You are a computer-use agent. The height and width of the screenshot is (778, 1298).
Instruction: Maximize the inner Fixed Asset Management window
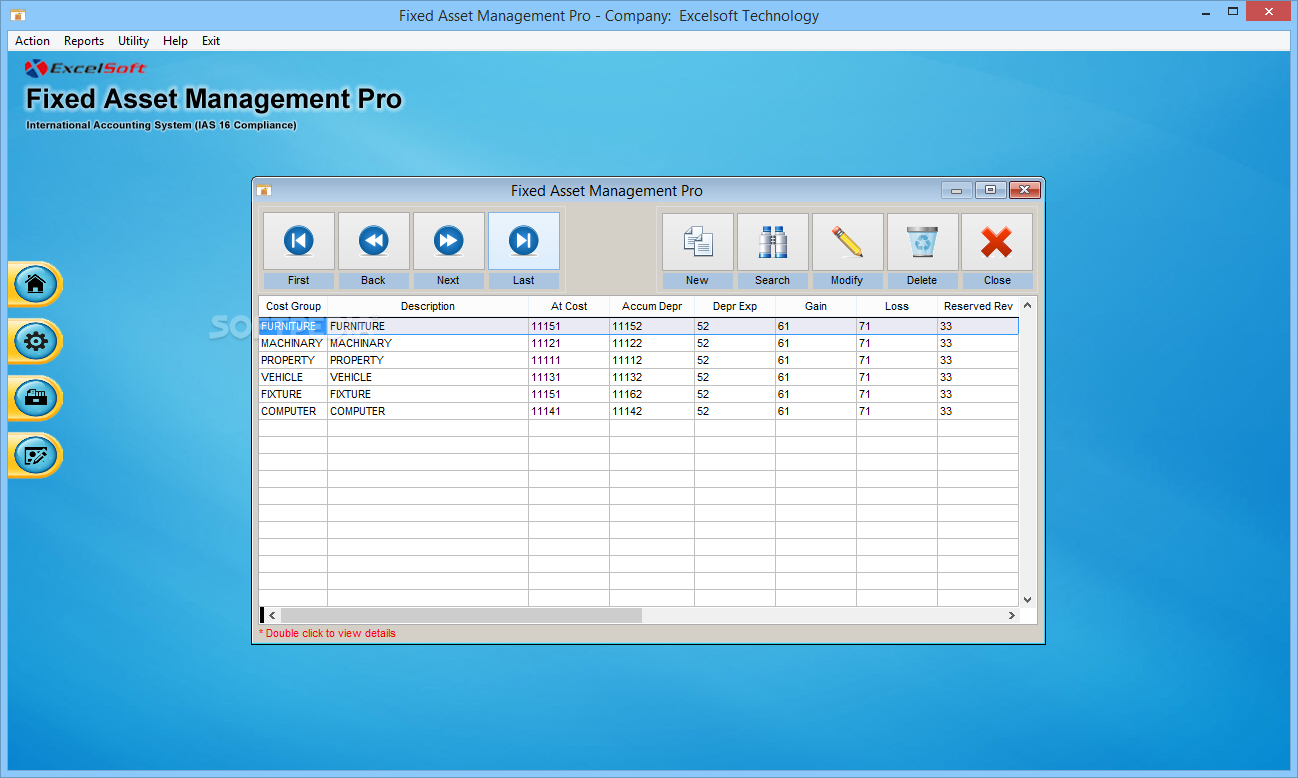point(990,190)
